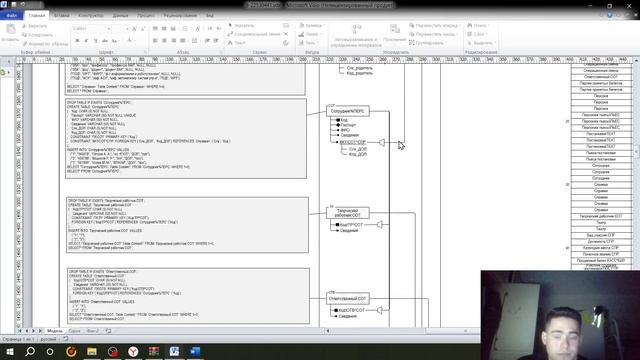Toggle strikethrough formatting
Screen dimensions: 640x360
click(105, 41)
